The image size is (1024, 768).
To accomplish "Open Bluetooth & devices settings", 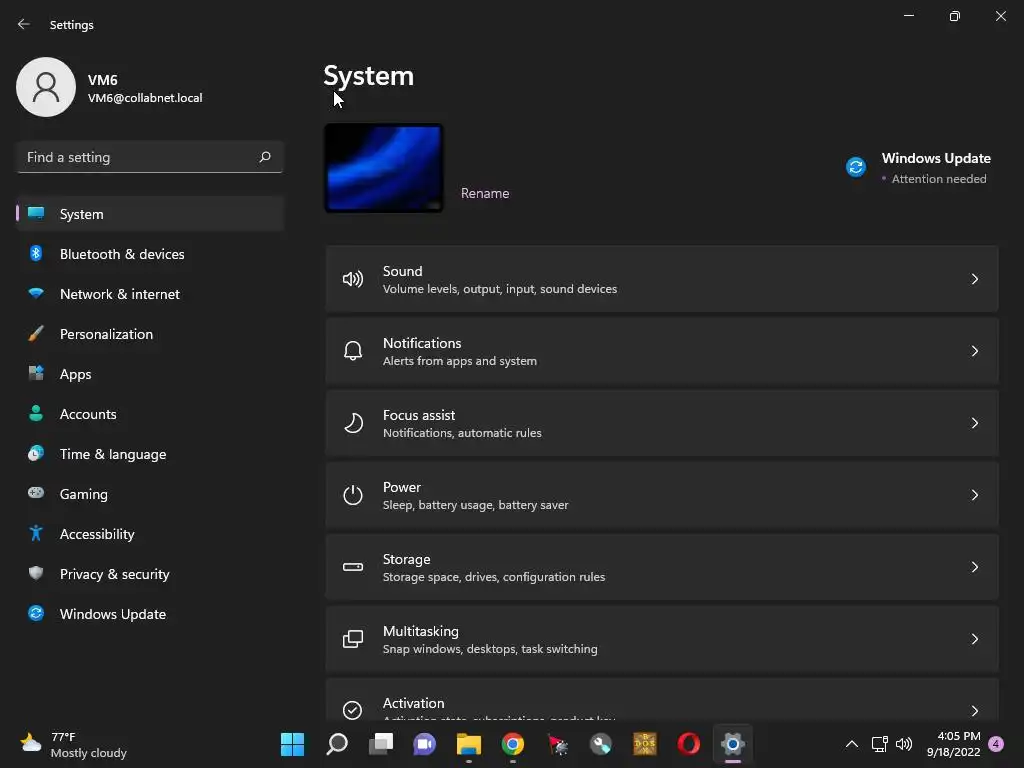I will click(150, 254).
